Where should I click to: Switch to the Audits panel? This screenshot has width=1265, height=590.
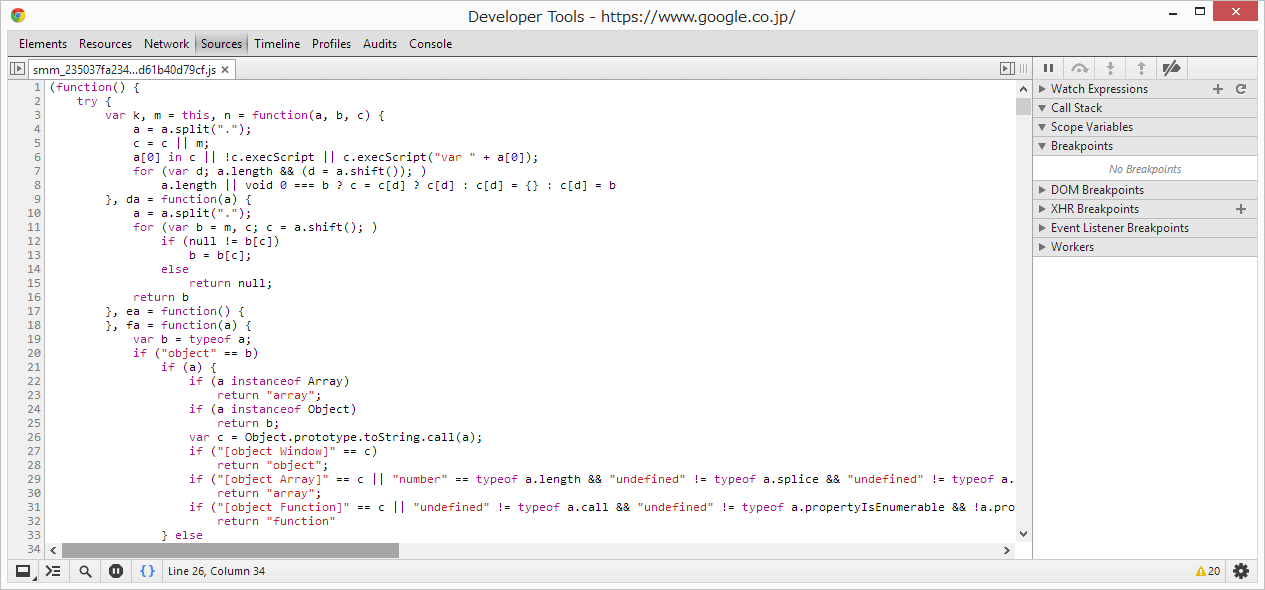tap(380, 44)
